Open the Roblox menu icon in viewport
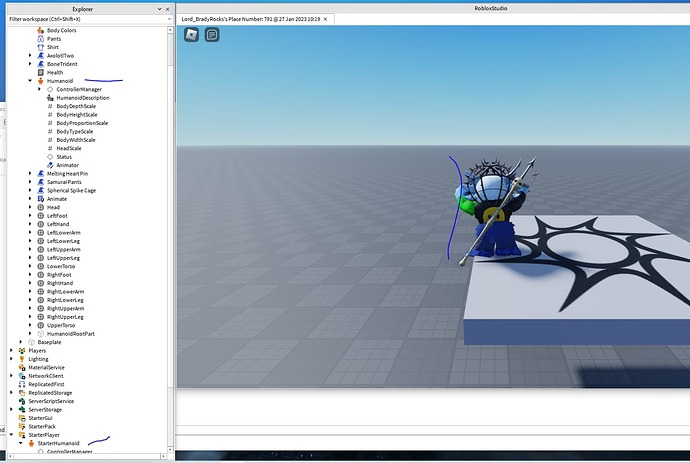The image size is (690, 463). (x=191, y=34)
